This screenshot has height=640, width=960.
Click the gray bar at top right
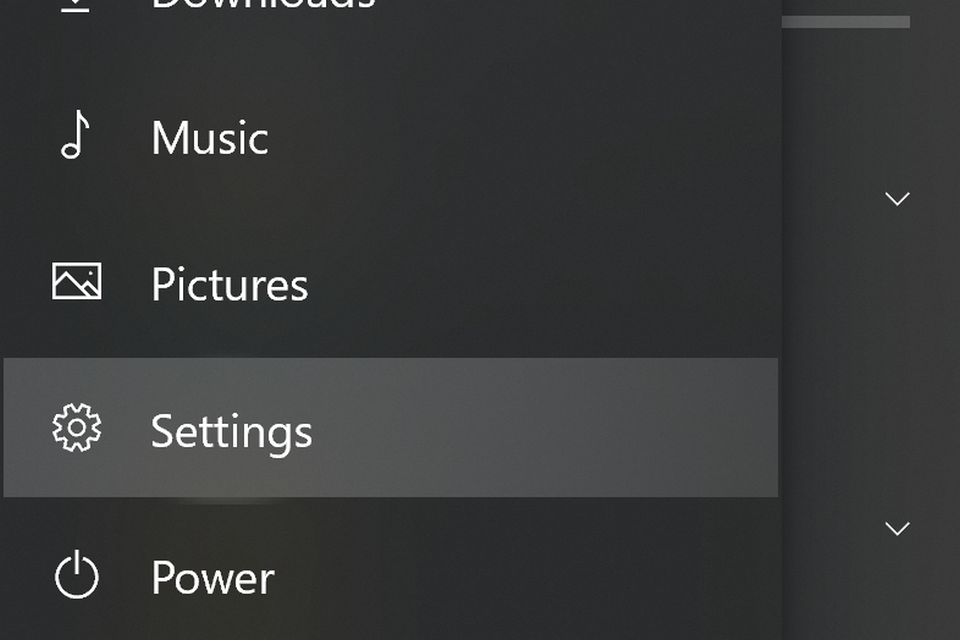click(845, 21)
